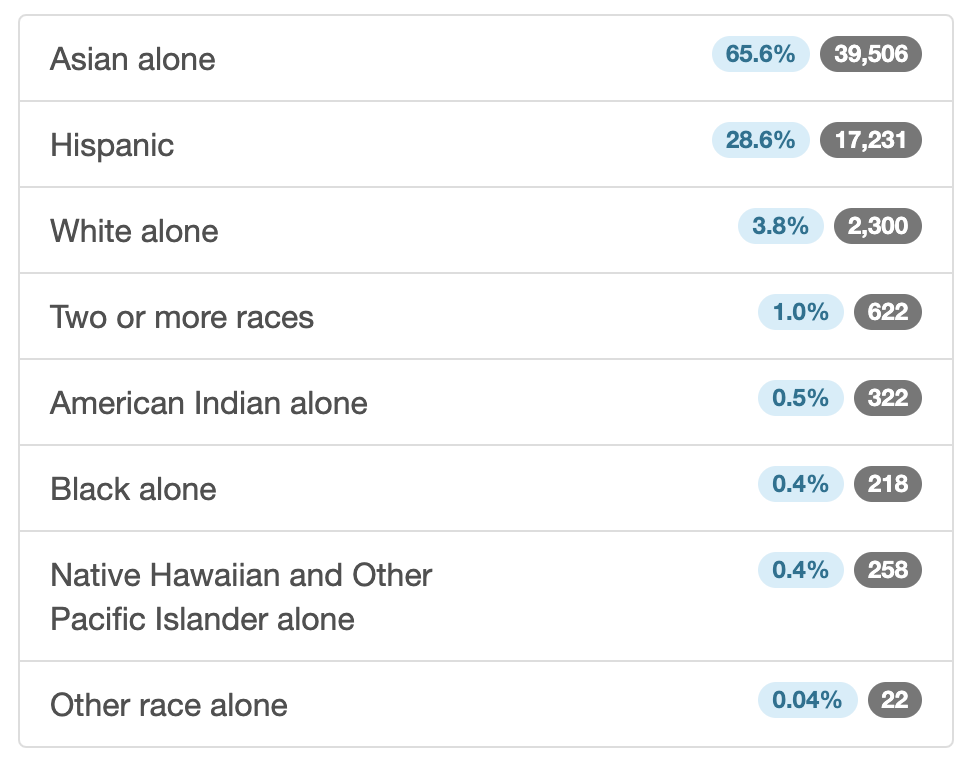
Task: Click the 39,506 count badge
Action: click(x=870, y=54)
